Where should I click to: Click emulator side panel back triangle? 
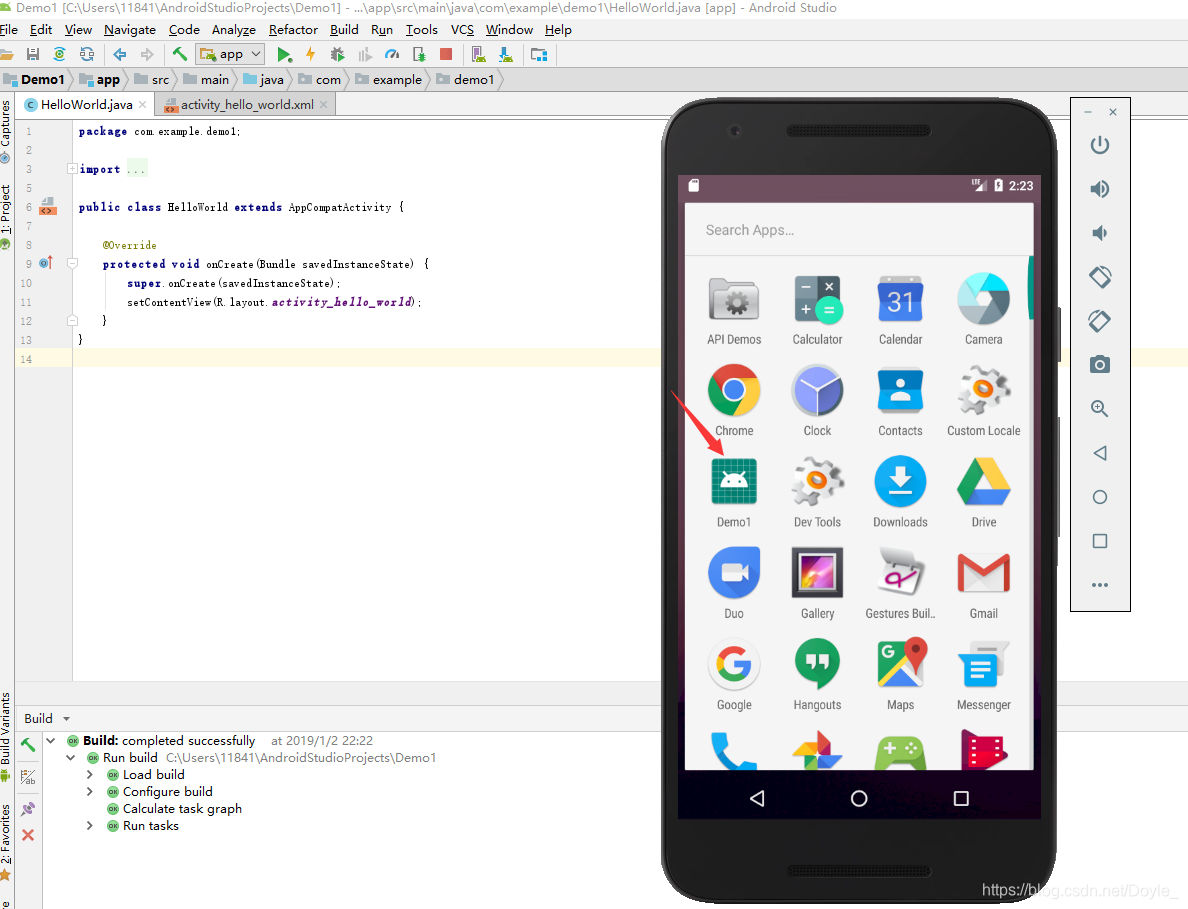1100,453
